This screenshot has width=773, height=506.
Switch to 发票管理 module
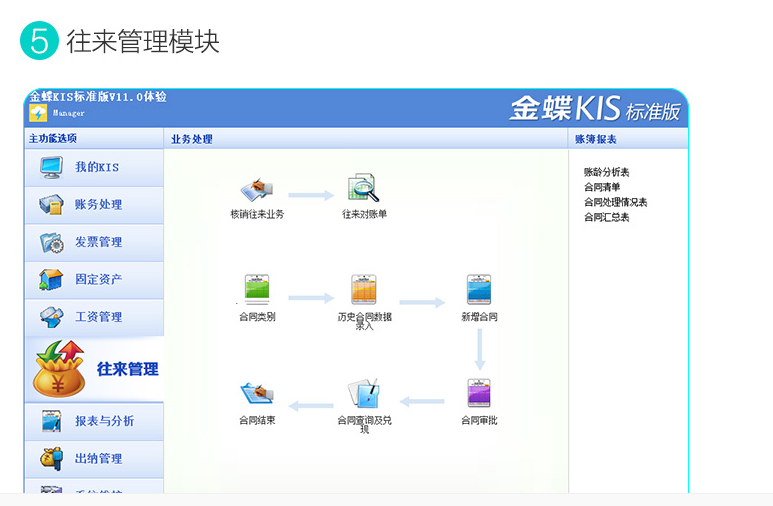pos(95,242)
